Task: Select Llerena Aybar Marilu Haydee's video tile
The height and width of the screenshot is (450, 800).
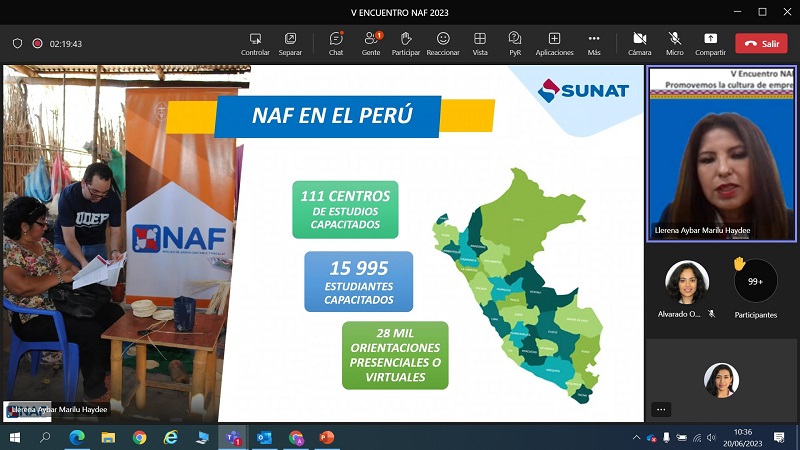Action: [x=721, y=153]
